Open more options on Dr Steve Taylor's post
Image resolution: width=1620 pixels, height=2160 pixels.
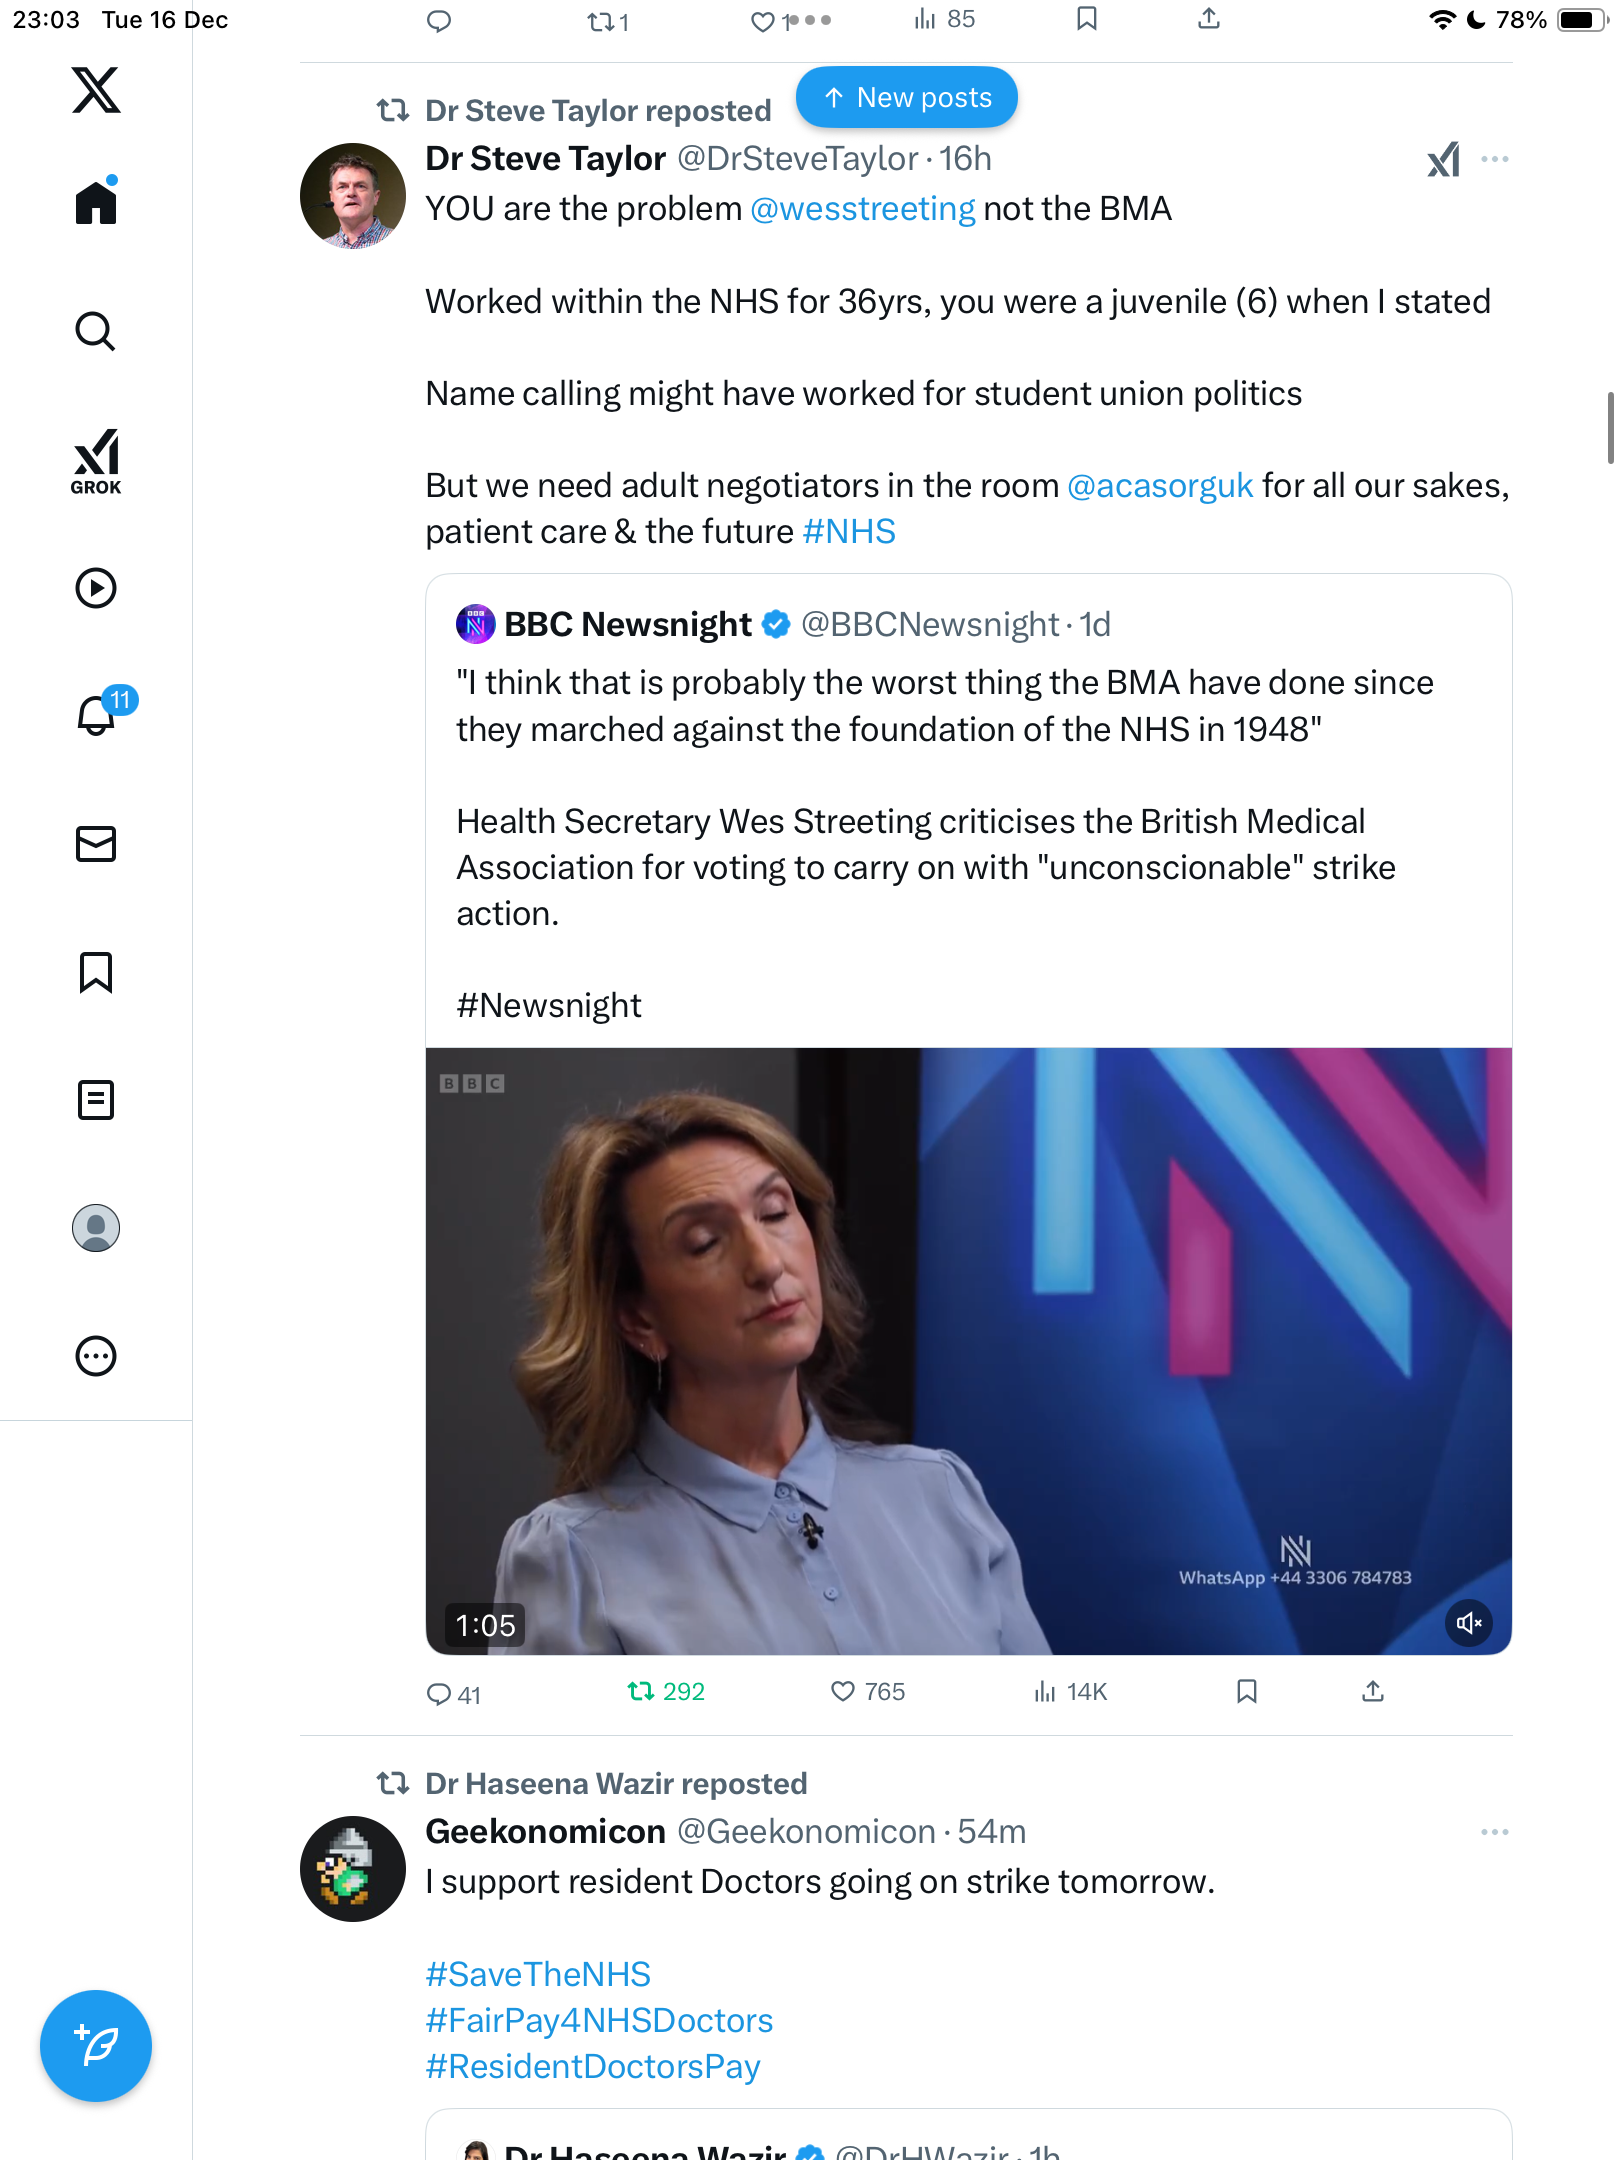tap(1494, 160)
